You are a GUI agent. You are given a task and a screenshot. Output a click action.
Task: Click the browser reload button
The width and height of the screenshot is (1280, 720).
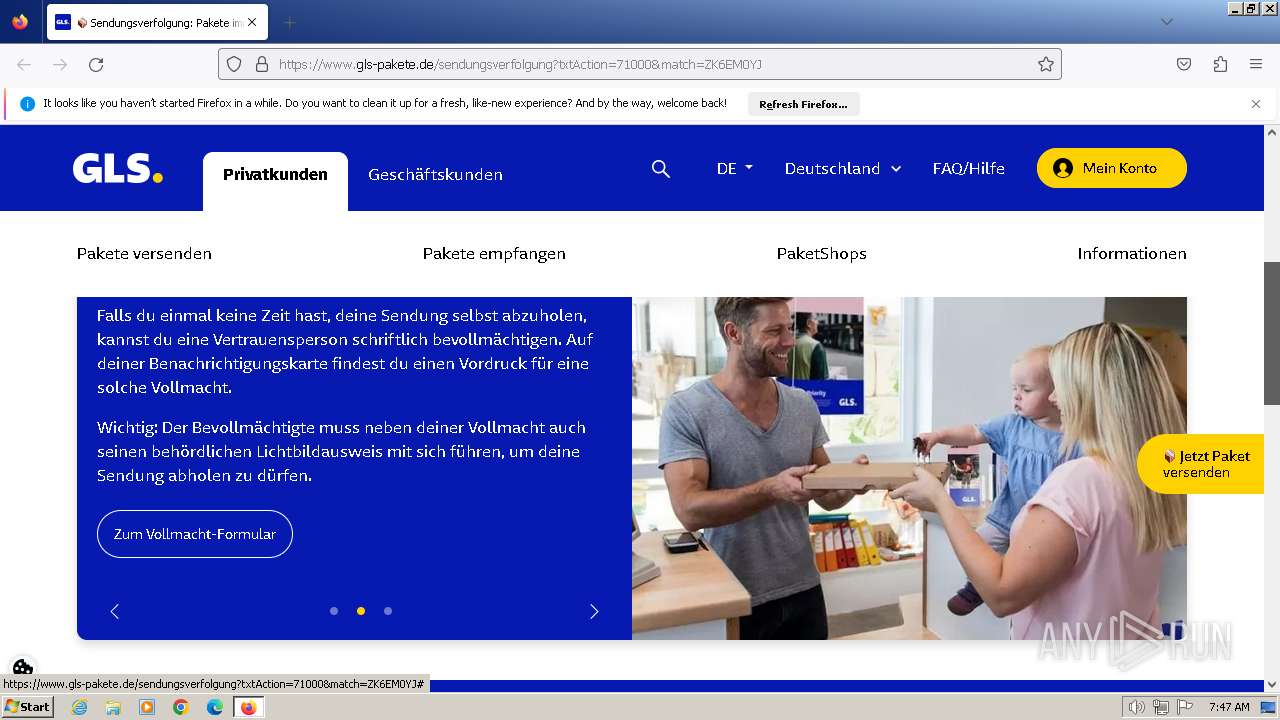(x=96, y=64)
